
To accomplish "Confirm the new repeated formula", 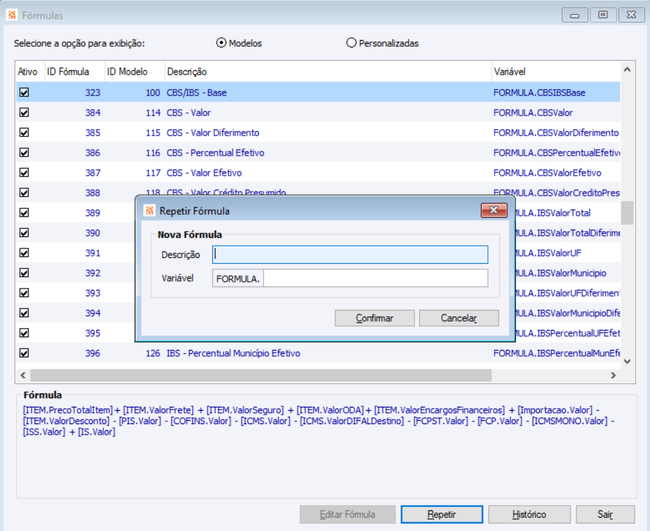I will pyautogui.click(x=374, y=318).
